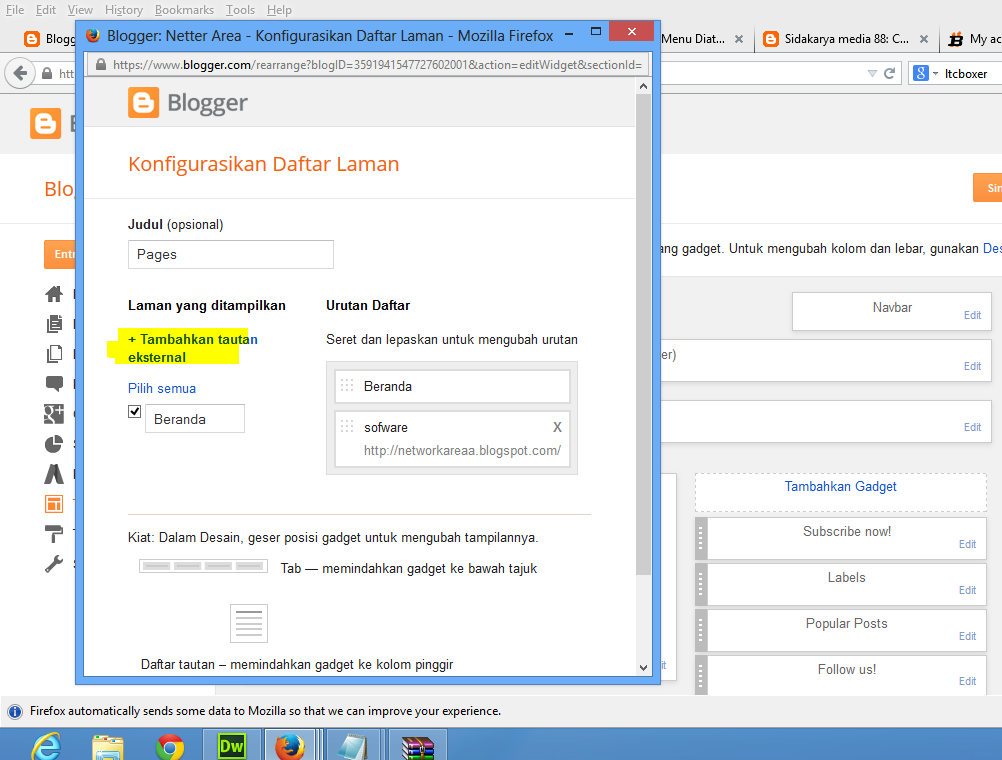Click Edit on the Labels gadget
Viewport: 1002px width, 760px height.
967,590
